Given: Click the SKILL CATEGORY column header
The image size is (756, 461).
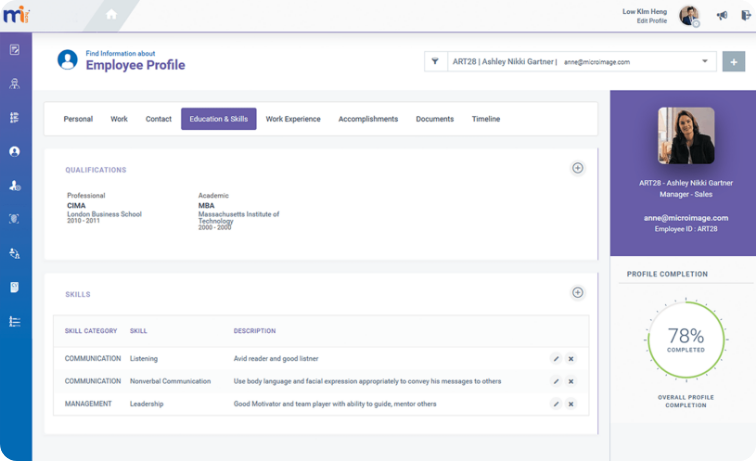Looking at the screenshot, I should click(91, 331).
